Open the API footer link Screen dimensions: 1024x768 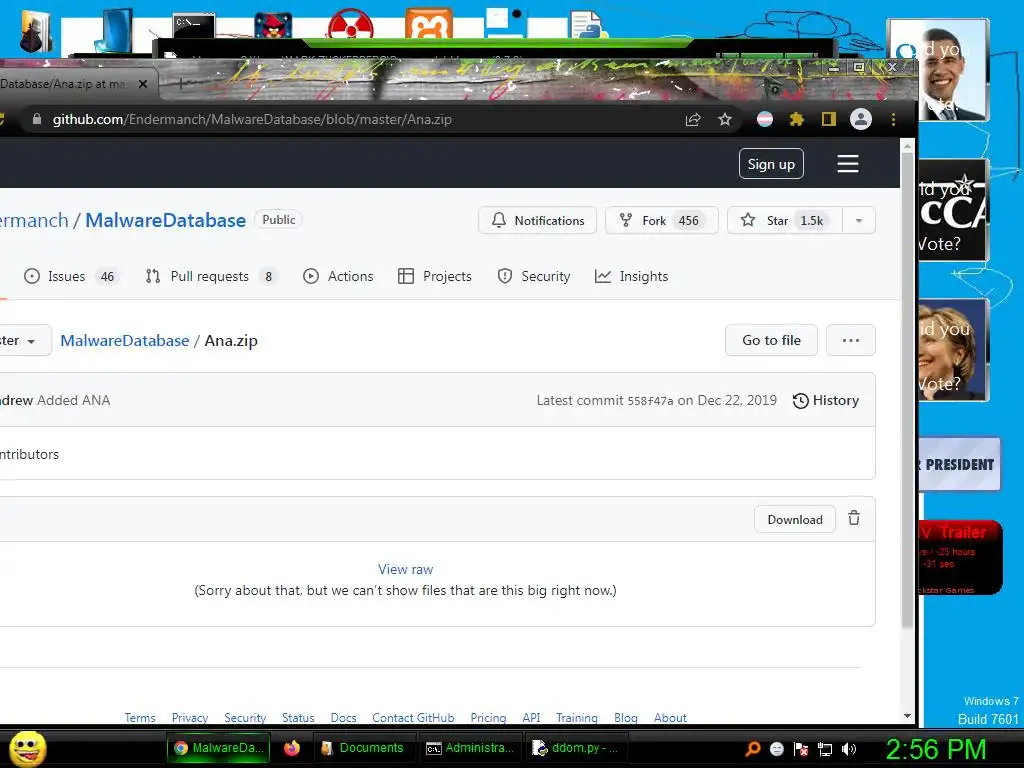pyautogui.click(x=531, y=718)
